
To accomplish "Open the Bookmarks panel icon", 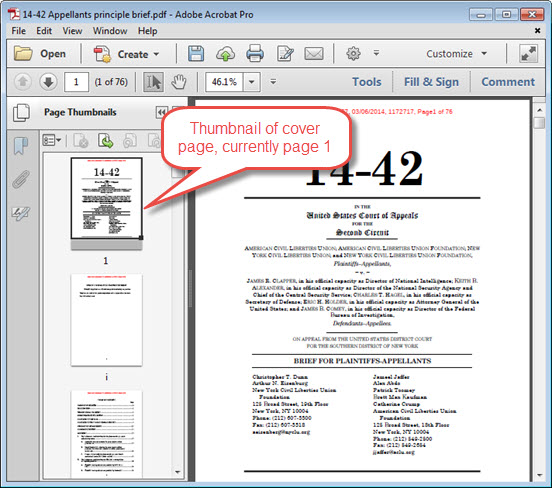I will point(21,146).
